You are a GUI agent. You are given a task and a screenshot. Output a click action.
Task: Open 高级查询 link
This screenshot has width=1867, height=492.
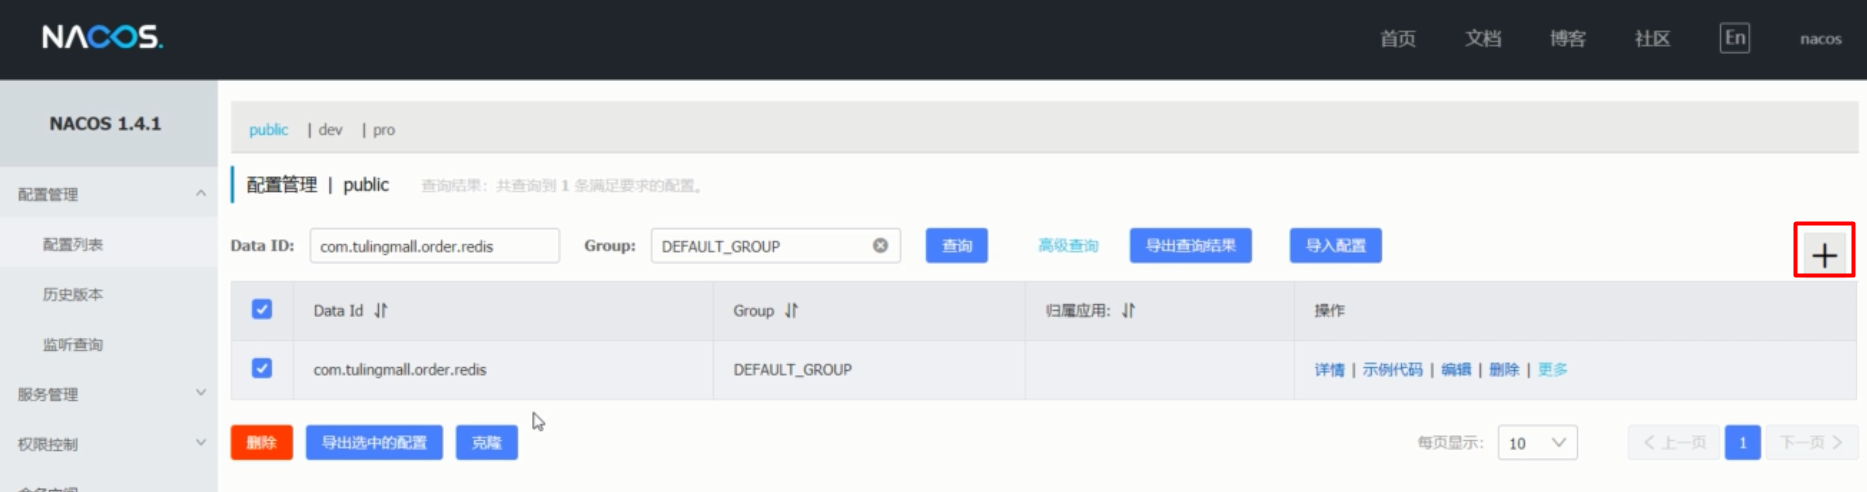click(x=1068, y=246)
